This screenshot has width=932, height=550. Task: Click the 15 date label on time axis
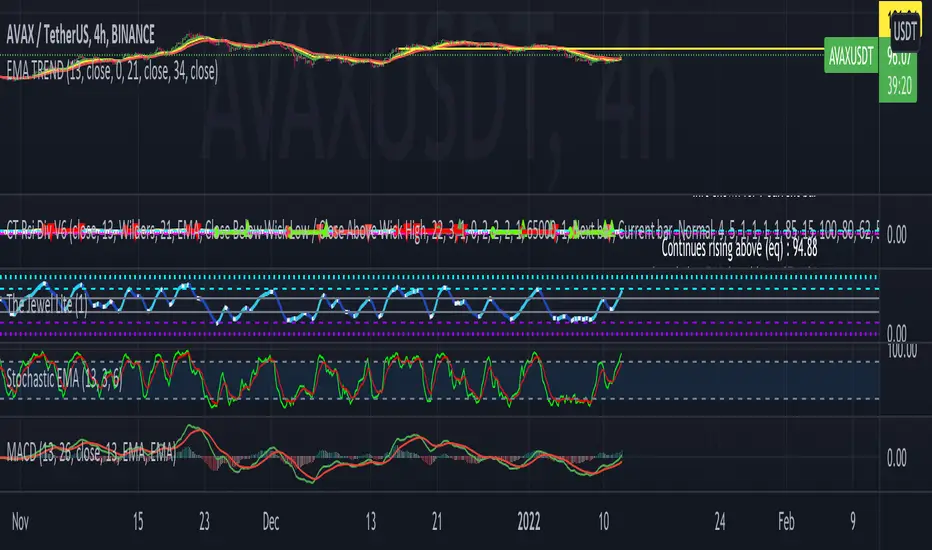point(138,522)
